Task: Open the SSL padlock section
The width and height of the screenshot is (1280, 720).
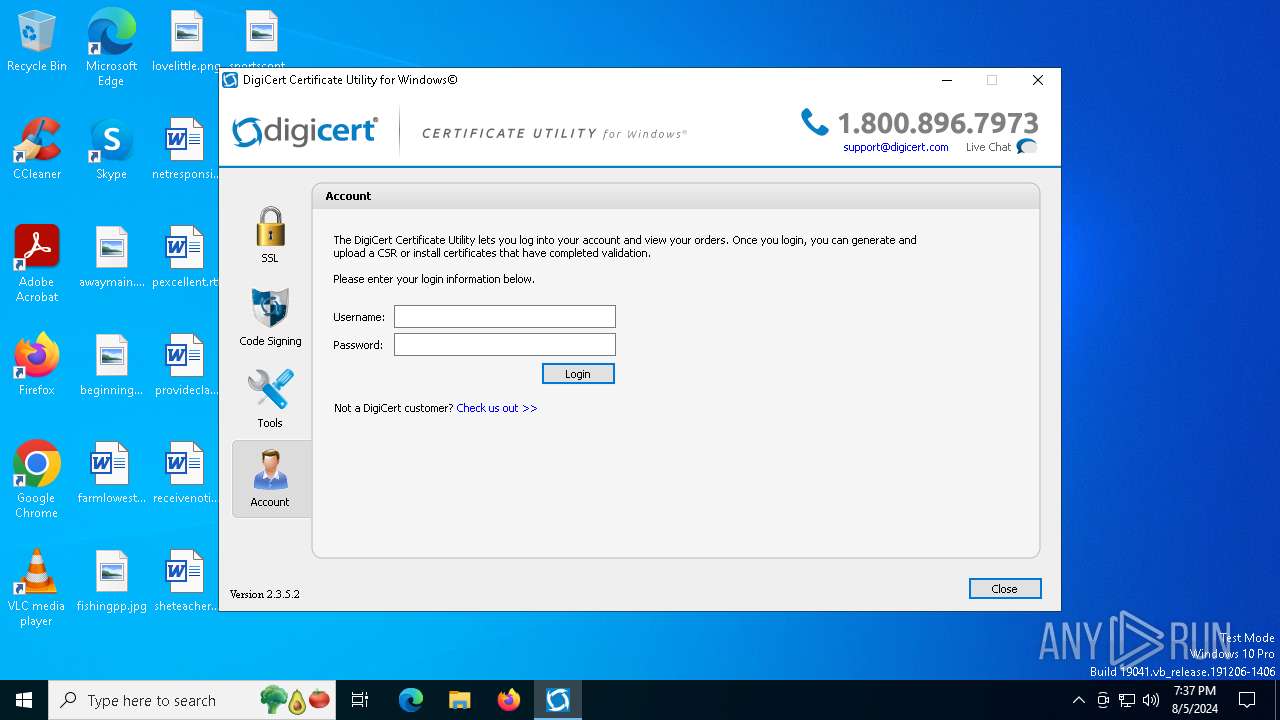Action: [x=270, y=235]
